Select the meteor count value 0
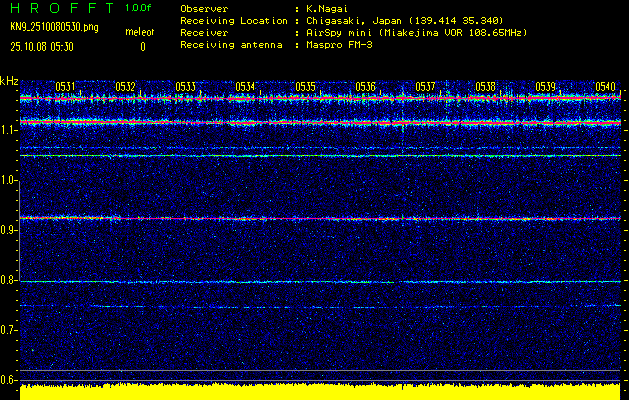Image resolution: width=629 pixels, height=400 pixels. [142, 46]
